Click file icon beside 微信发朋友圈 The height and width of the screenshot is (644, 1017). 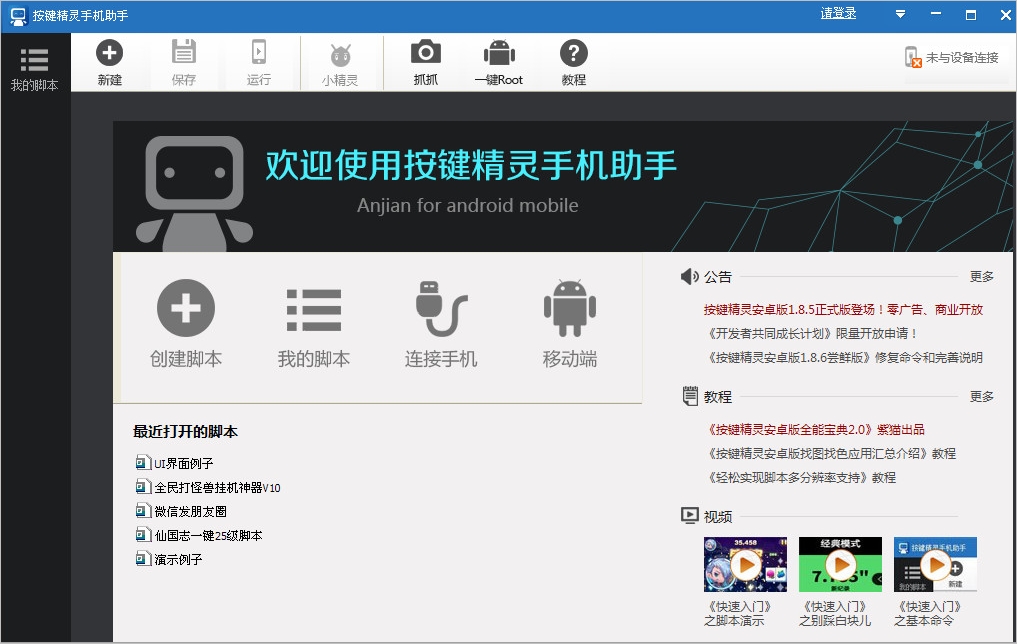(x=143, y=510)
